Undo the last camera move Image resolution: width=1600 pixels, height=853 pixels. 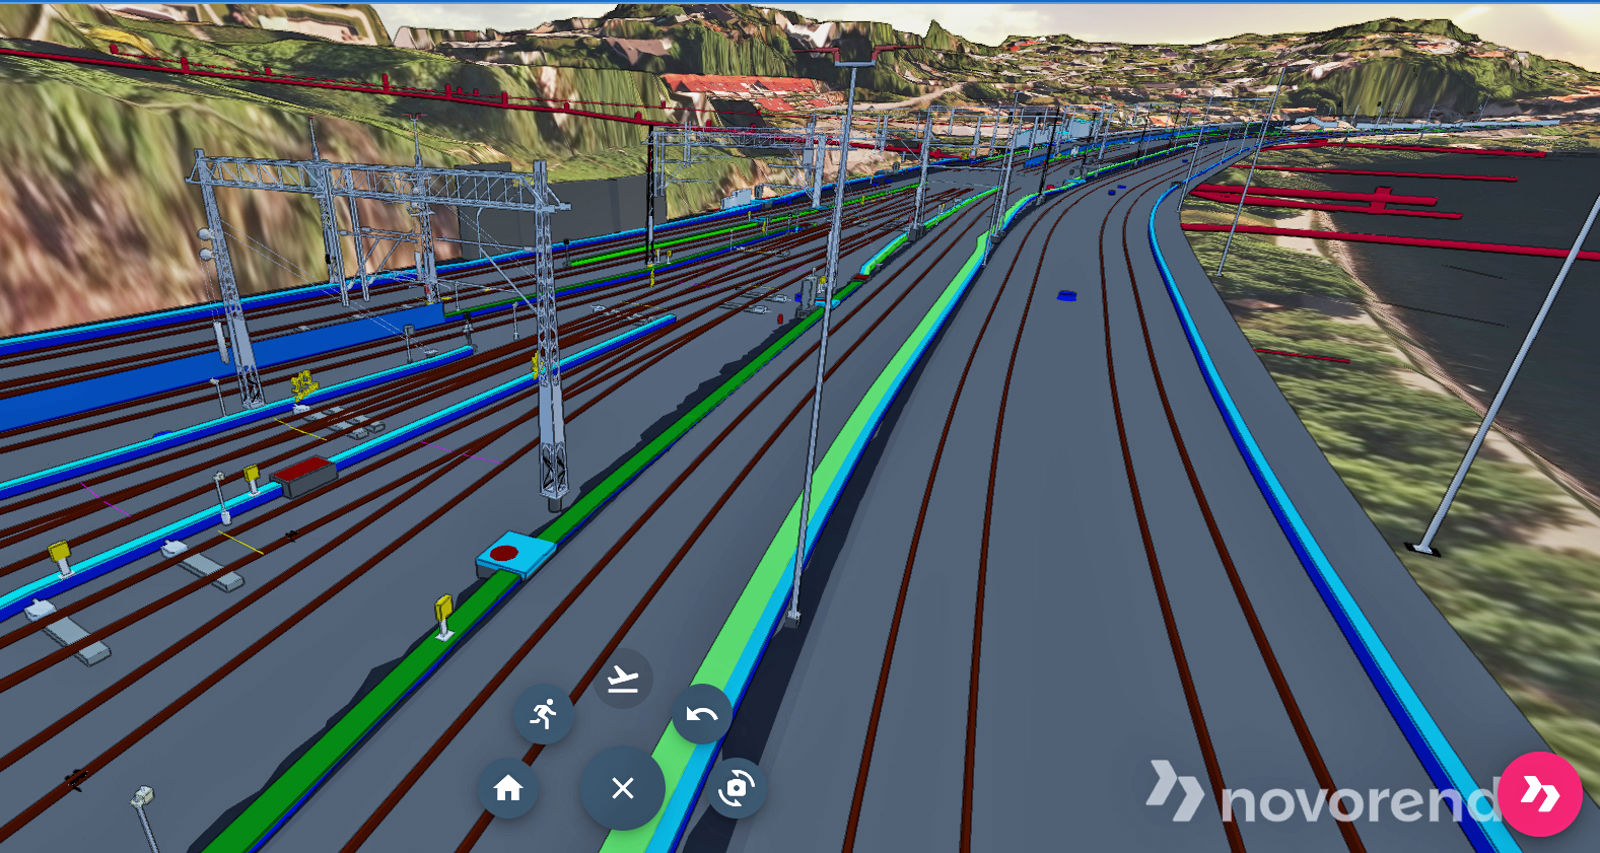pyautogui.click(x=702, y=714)
